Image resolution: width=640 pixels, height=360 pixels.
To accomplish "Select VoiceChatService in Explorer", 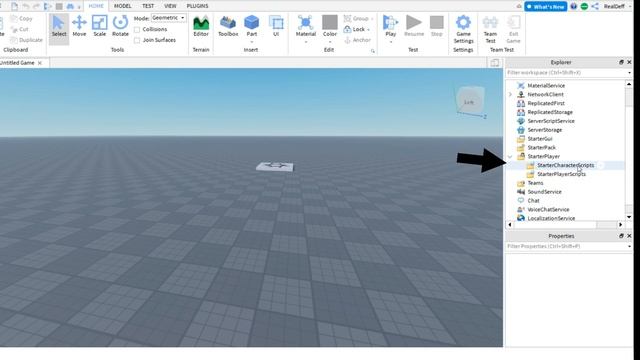I will tap(548, 210).
